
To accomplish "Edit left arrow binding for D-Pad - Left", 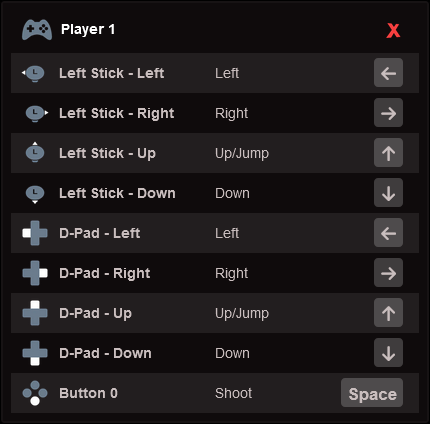I will point(388,233).
